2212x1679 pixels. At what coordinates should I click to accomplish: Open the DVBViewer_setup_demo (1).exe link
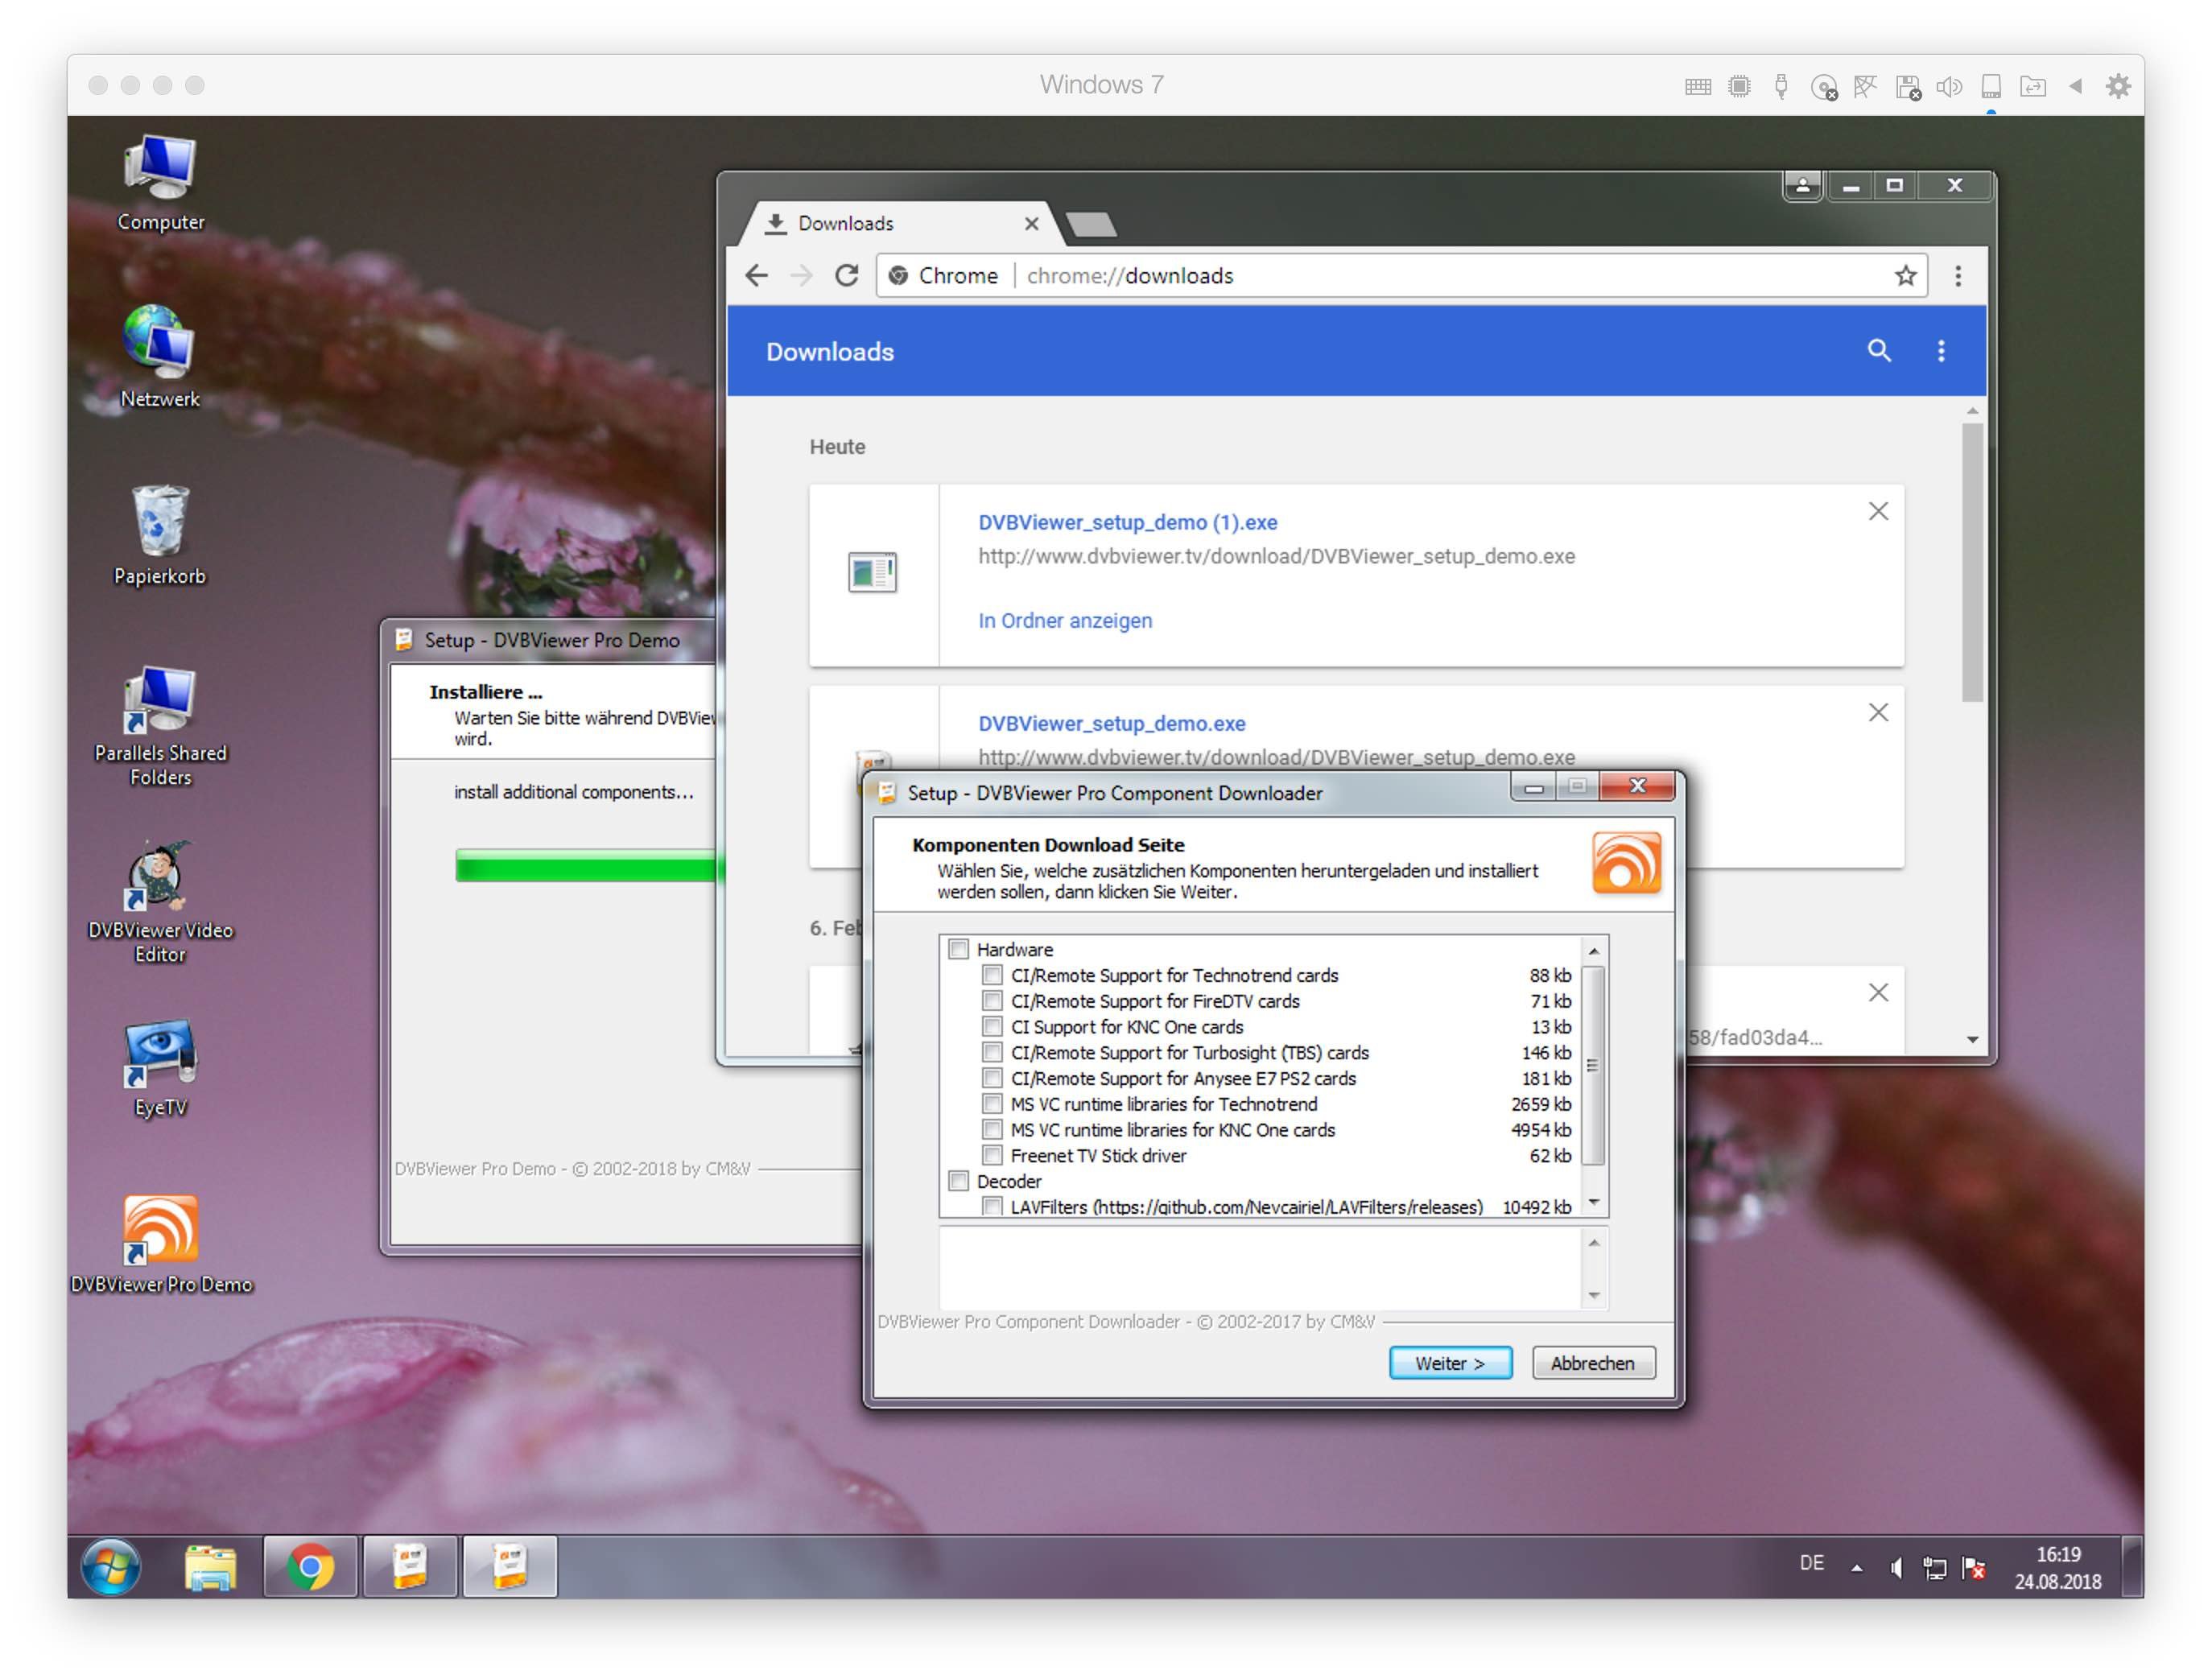1127,522
